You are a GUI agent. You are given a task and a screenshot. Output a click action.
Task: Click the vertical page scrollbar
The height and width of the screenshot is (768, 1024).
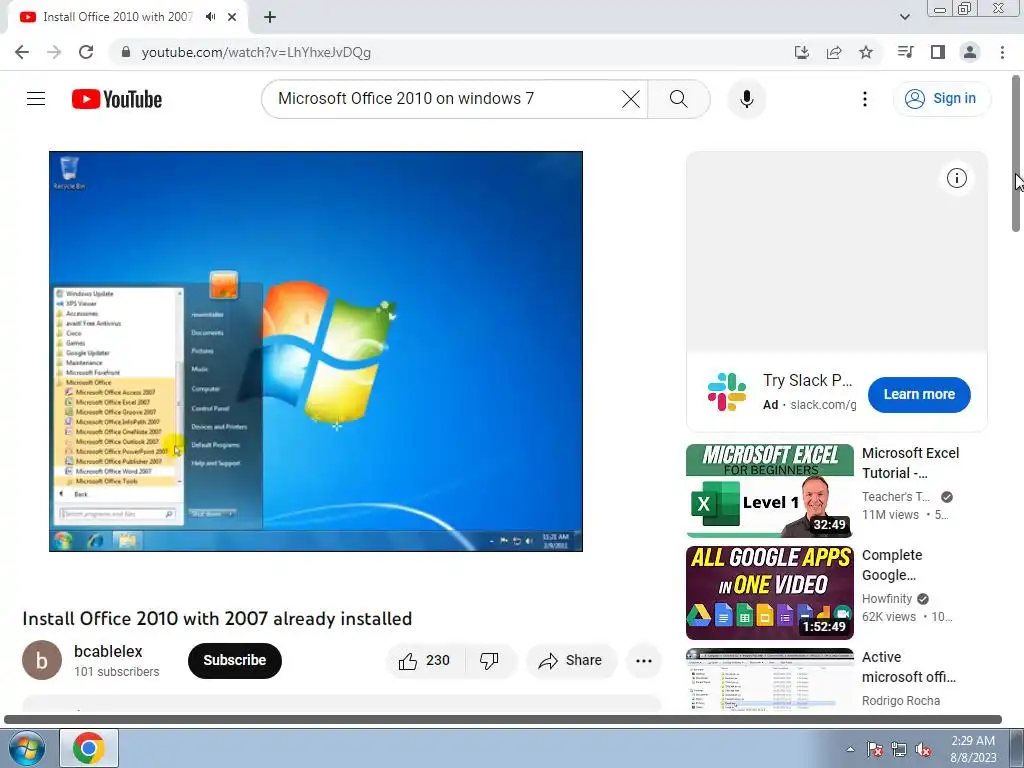(x=1016, y=153)
